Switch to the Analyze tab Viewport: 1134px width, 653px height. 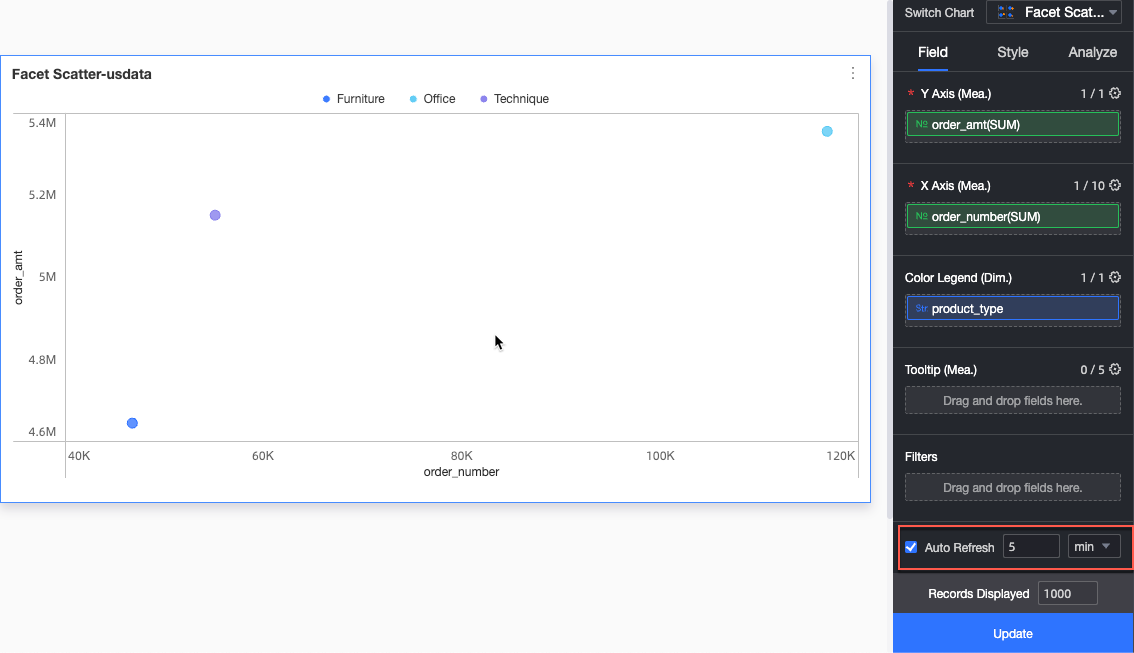pyautogui.click(x=1092, y=52)
